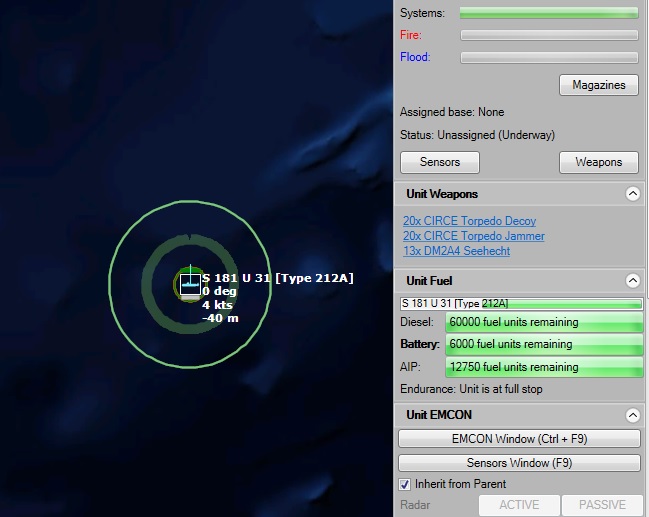Select the S 181 U 31 fuel bar entry

521,304
